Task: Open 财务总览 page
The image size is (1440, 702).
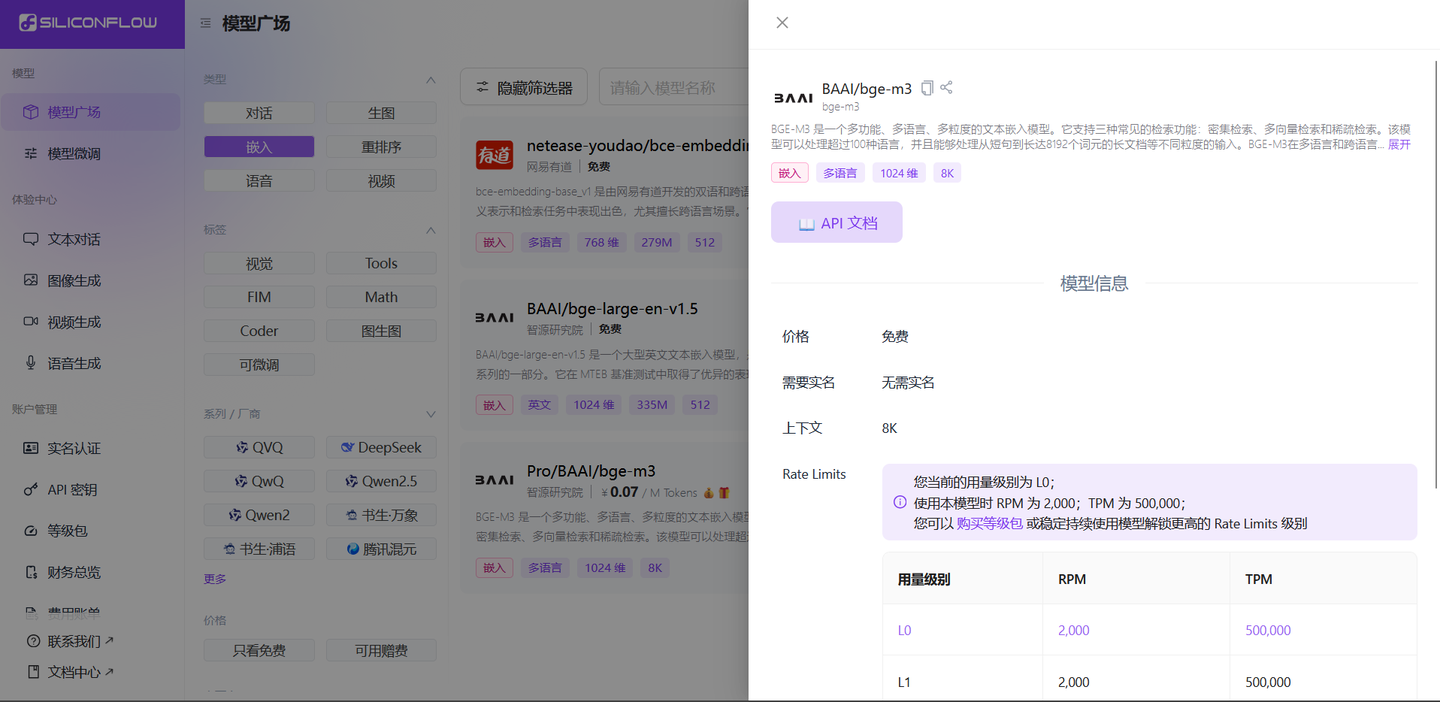Action: (x=90, y=572)
